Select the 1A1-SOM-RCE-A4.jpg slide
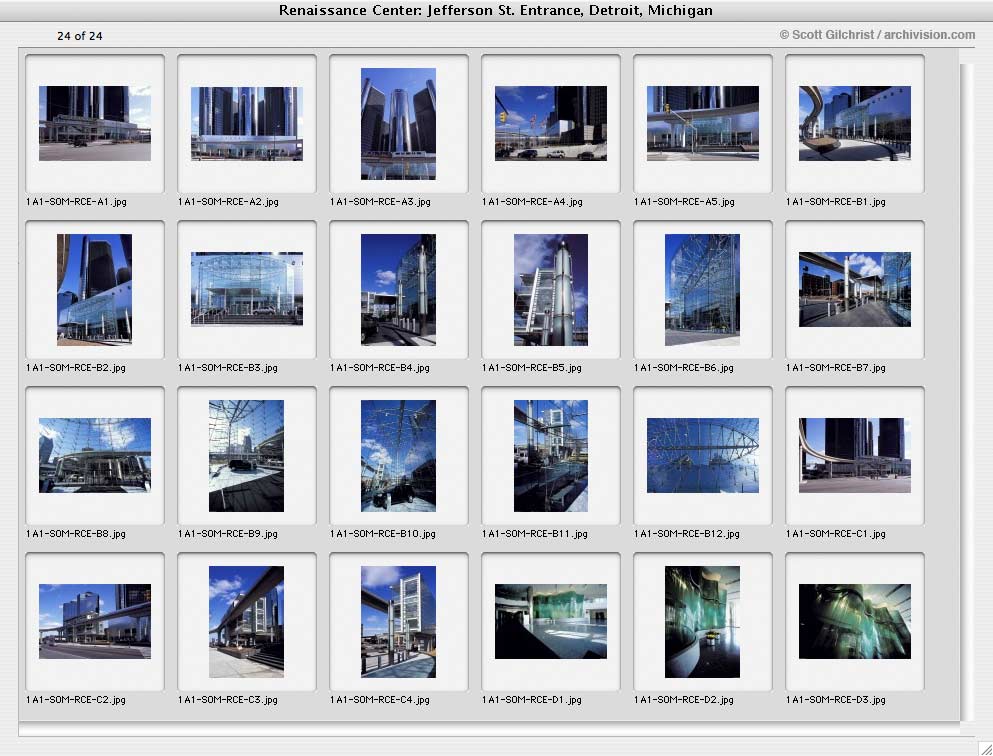Viewport: 993px width, 756px height. click(x=551, y=123)
